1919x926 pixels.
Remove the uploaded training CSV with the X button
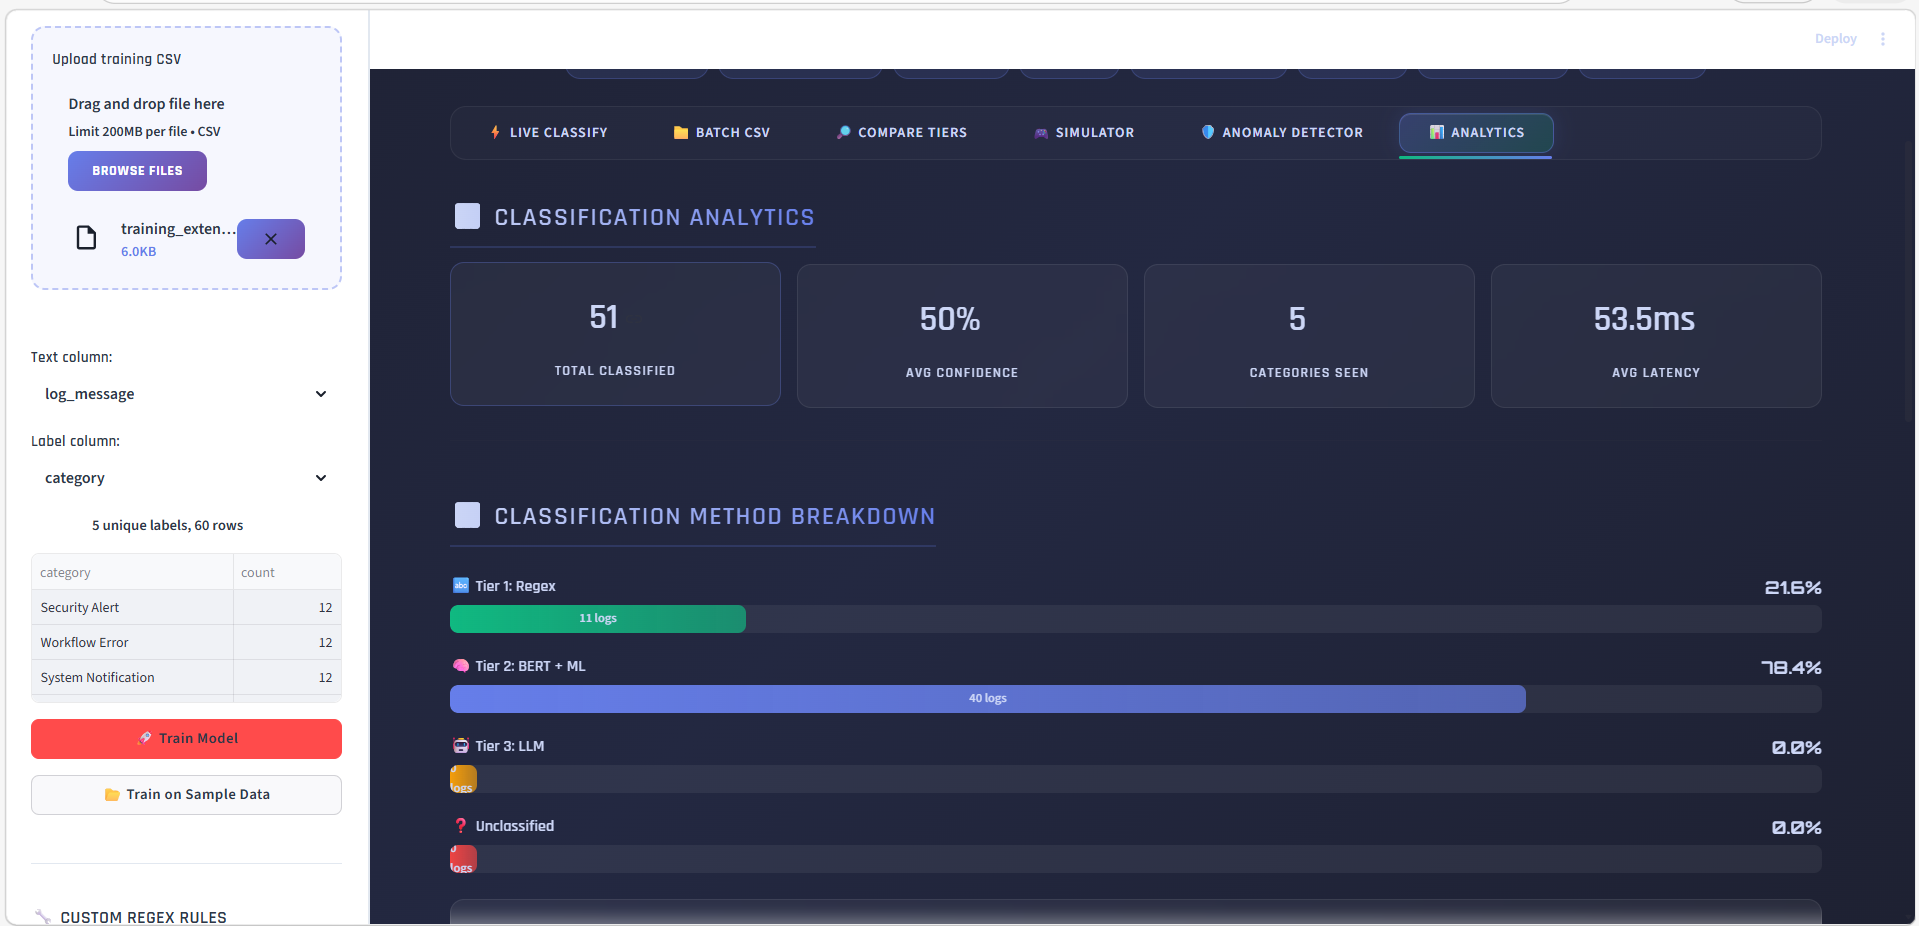(x=270, y=239)
